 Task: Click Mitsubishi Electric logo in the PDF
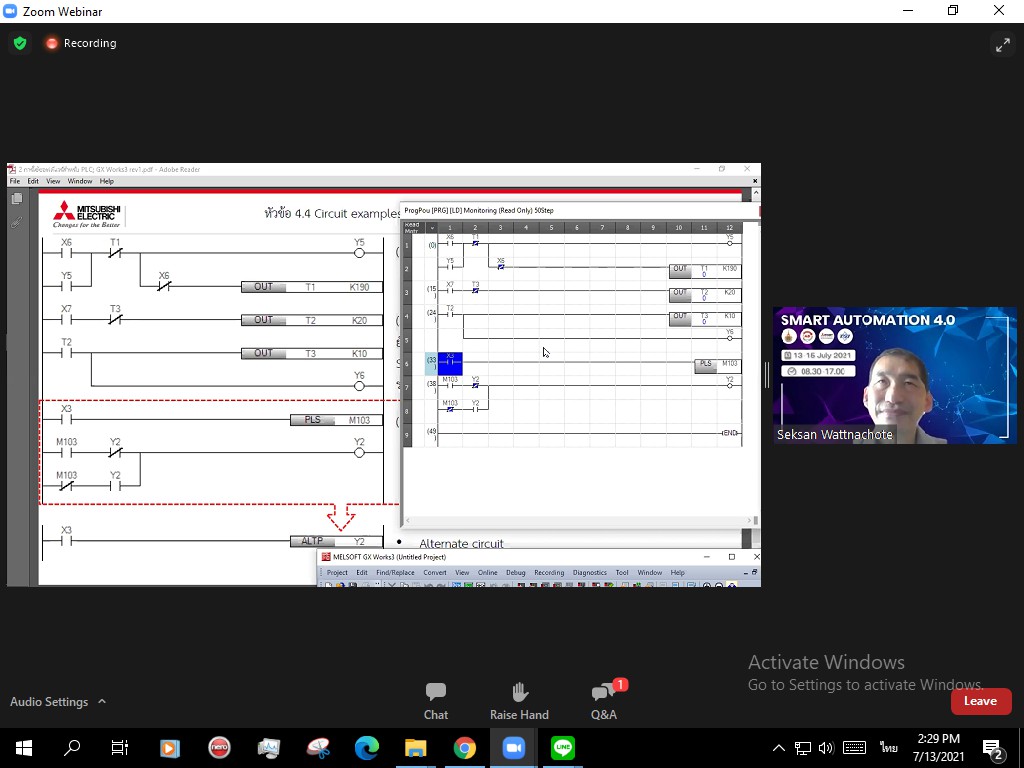click(87, 214)
